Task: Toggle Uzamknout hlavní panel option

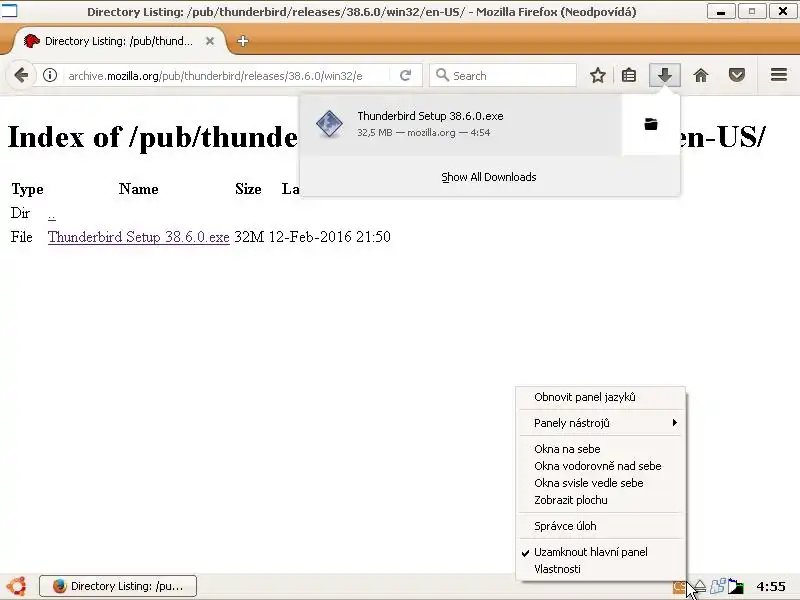Action: 601,552
